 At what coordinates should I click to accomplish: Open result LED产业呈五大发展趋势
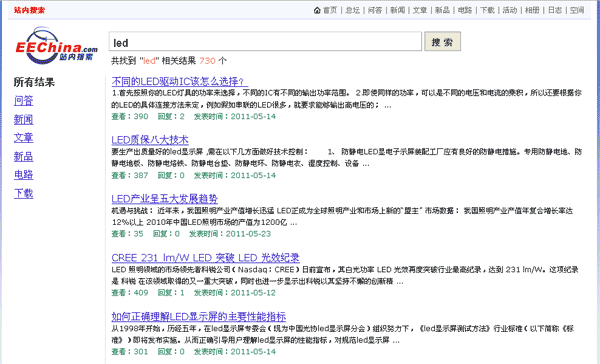165,199
